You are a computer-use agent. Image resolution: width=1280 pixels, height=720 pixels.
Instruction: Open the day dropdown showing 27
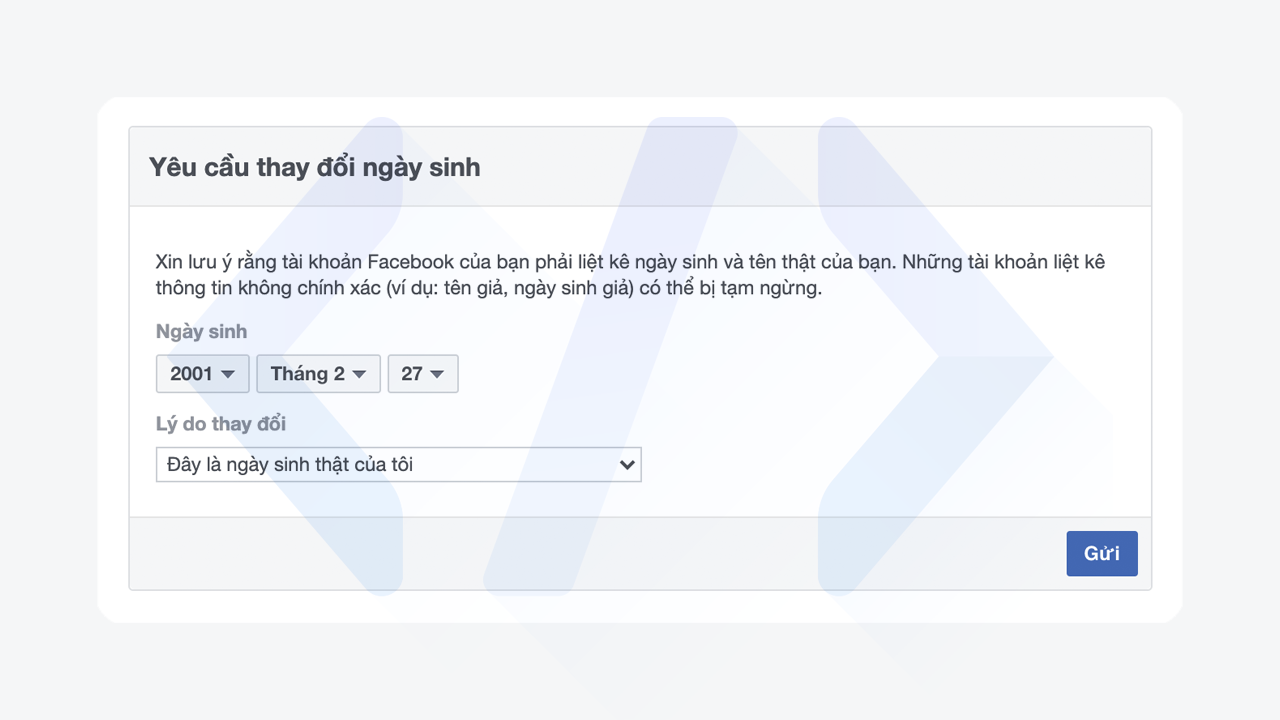pos(422,373)
